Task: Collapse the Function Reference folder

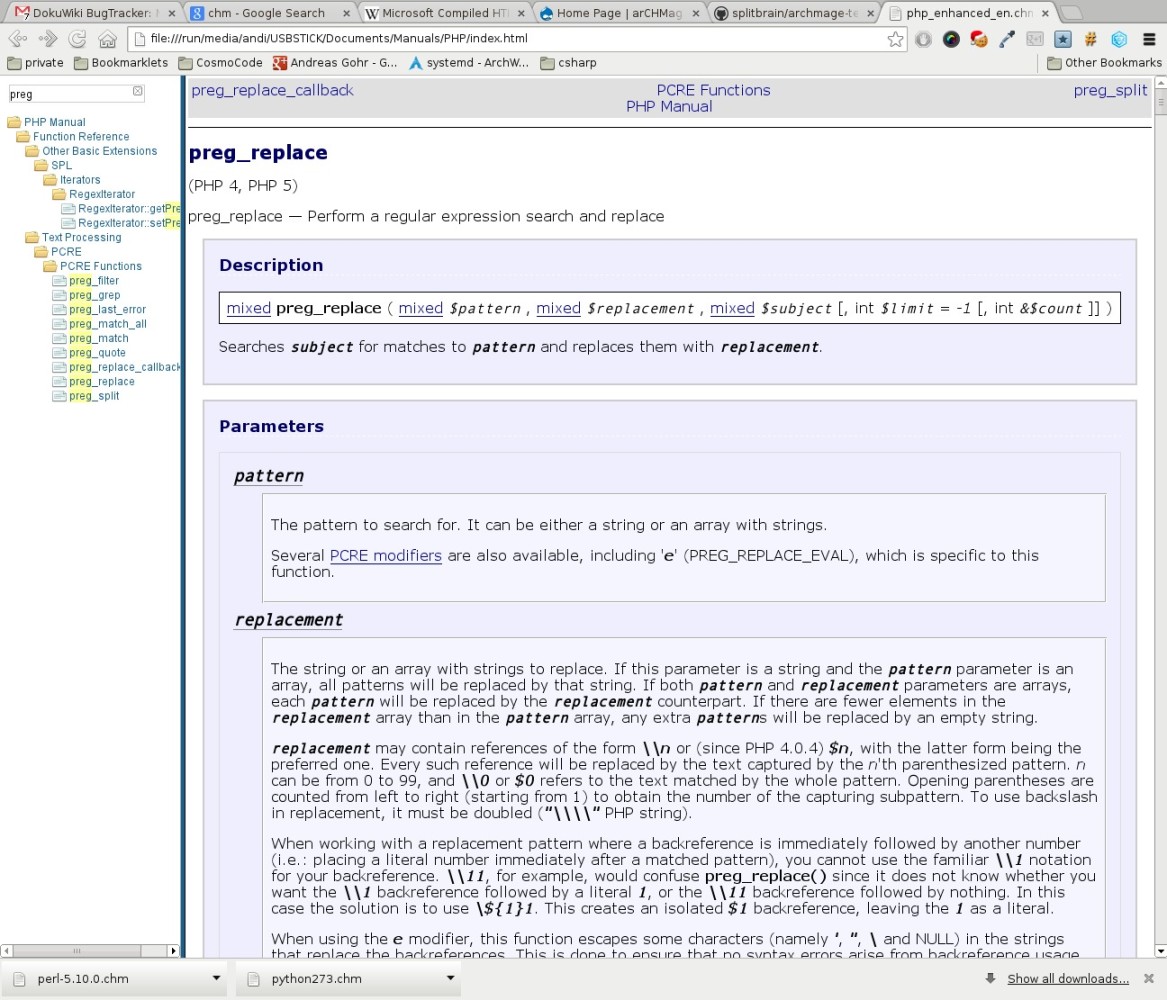Action: (x=23, y=137)
